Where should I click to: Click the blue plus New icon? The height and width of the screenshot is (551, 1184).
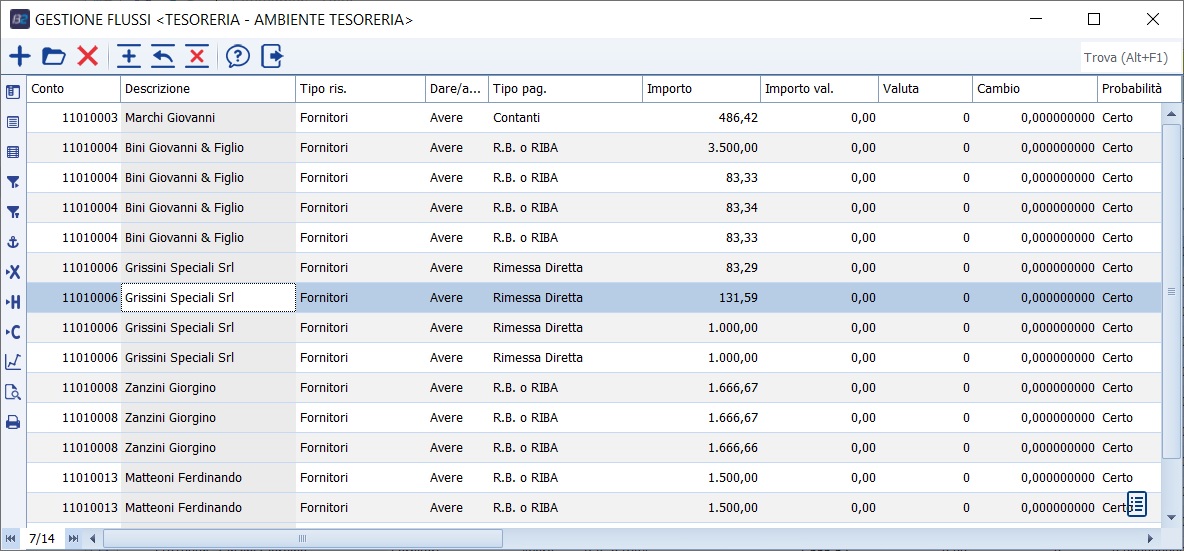click(x=20, y=57)
